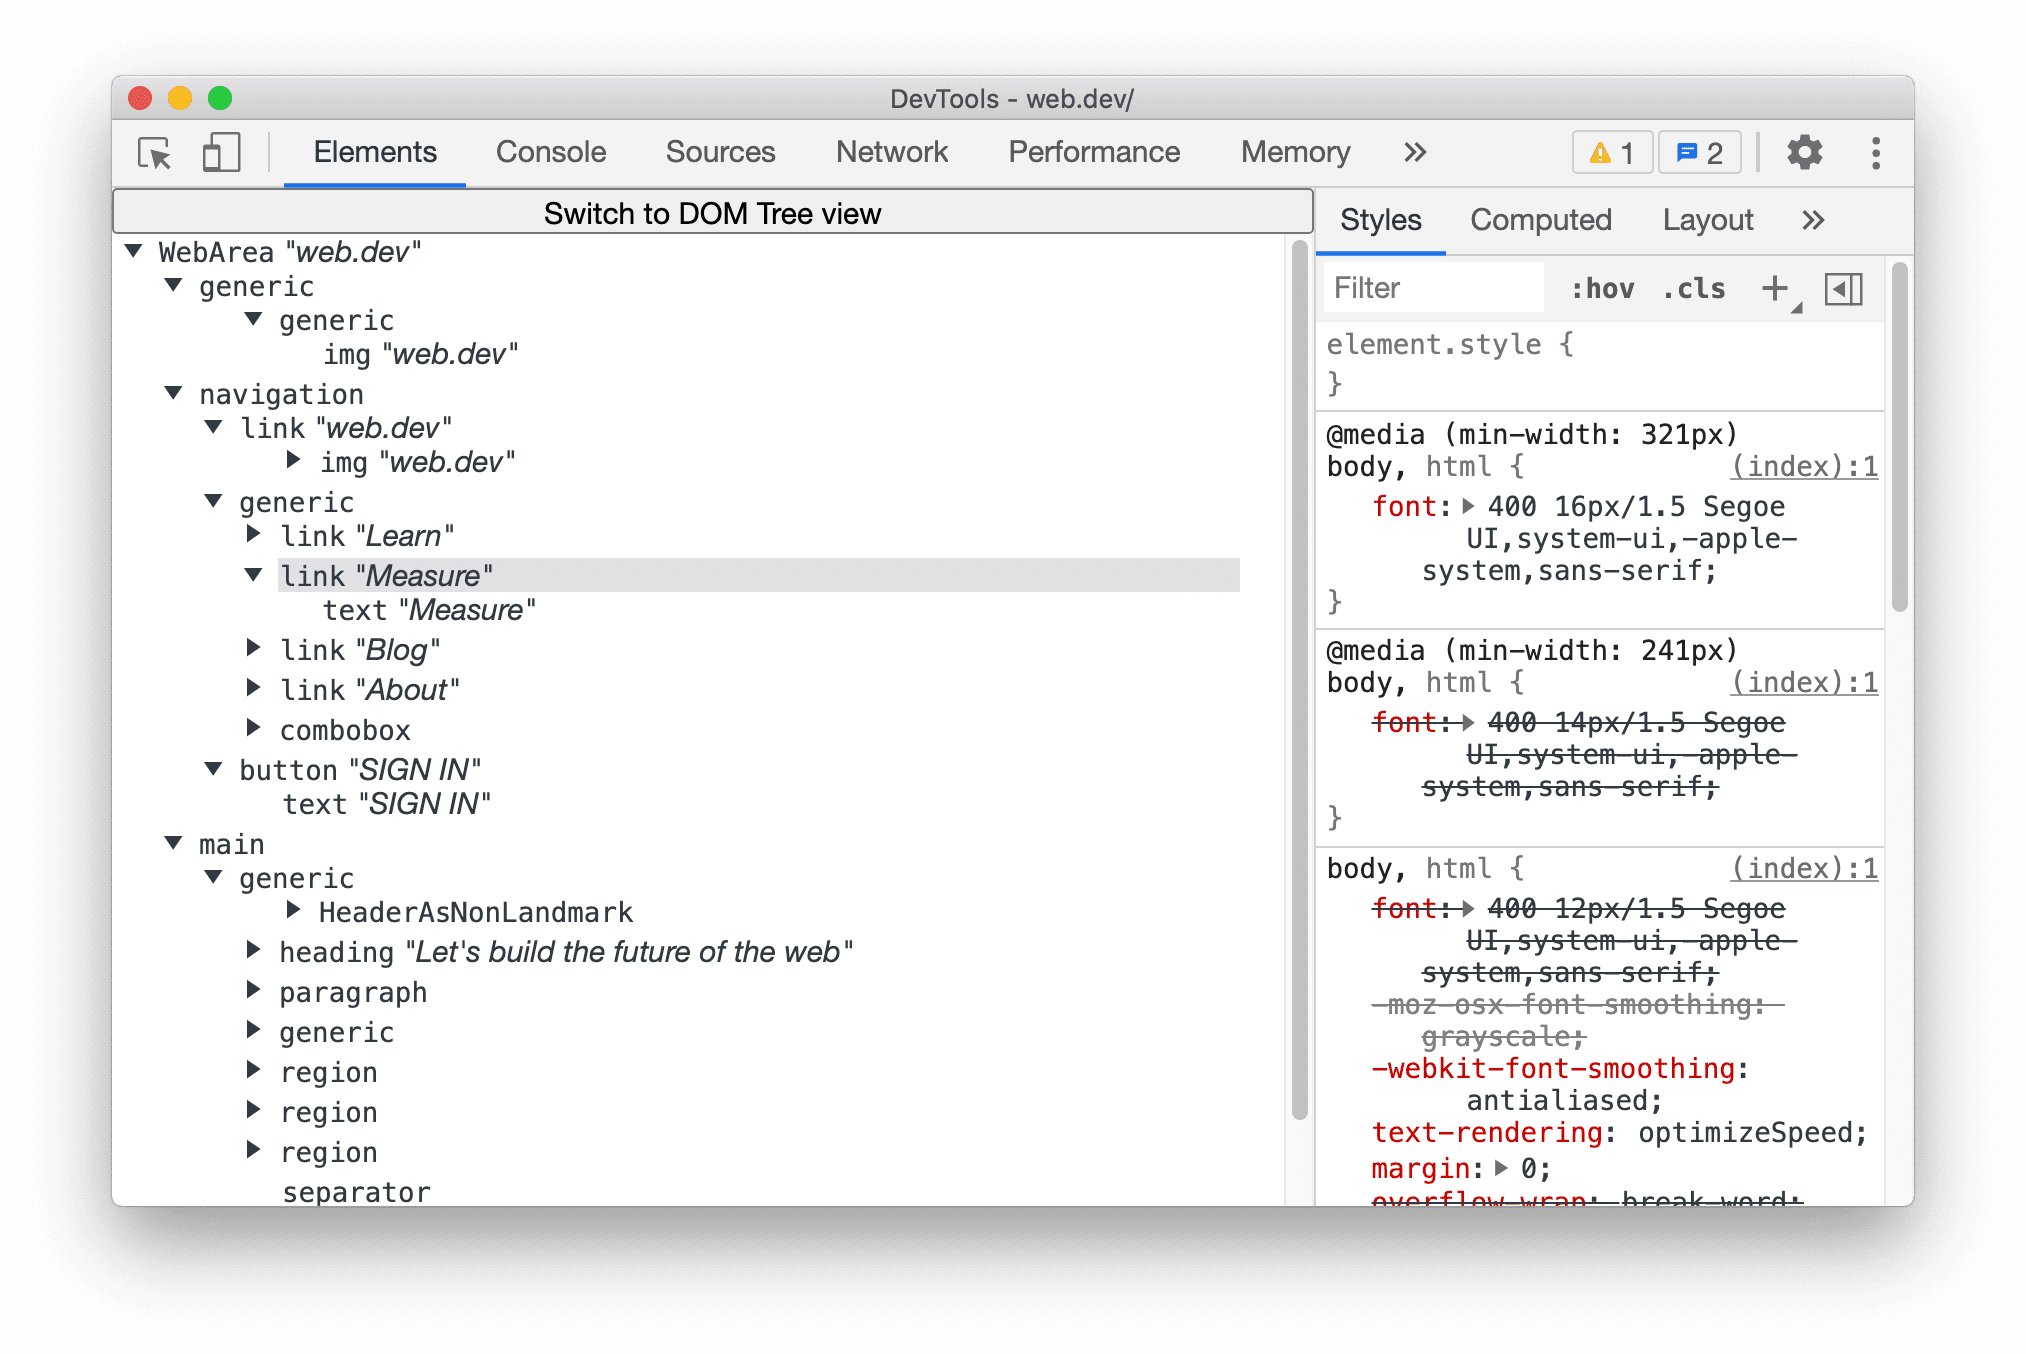This screenshot has width=2026, height=1354.
Task: Click the Elements panel tab
Action: [375, 150]
